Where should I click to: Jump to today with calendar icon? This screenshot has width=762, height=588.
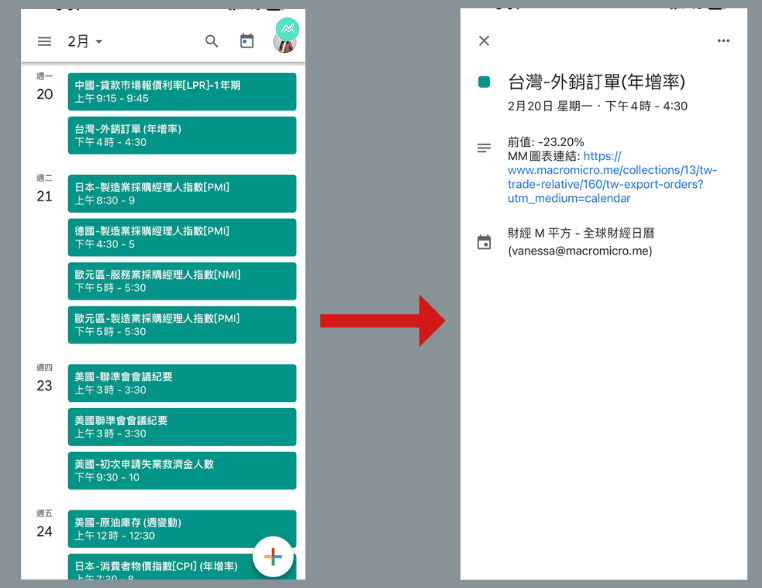pyautogui.click(x=247, y=41)
